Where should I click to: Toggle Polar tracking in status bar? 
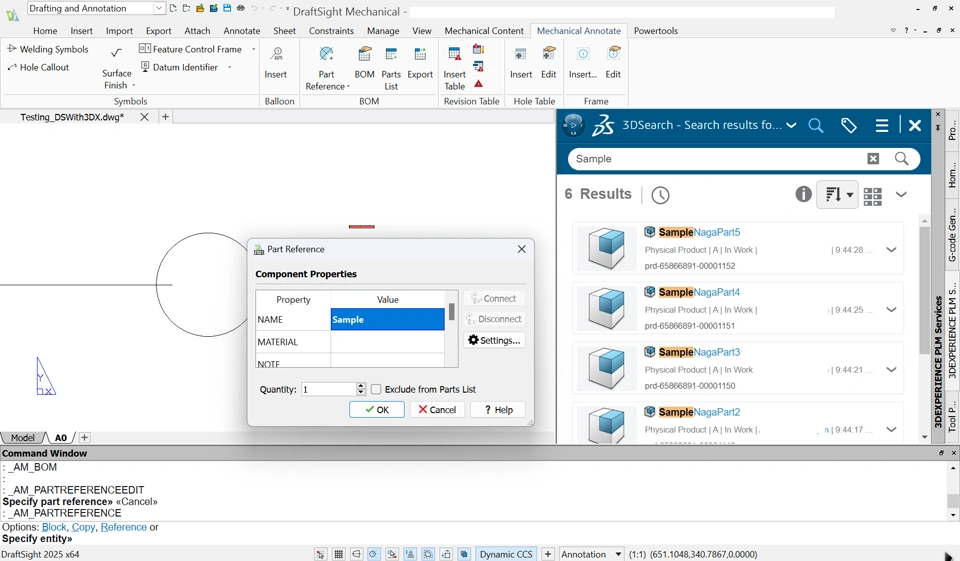click(374, 554)
